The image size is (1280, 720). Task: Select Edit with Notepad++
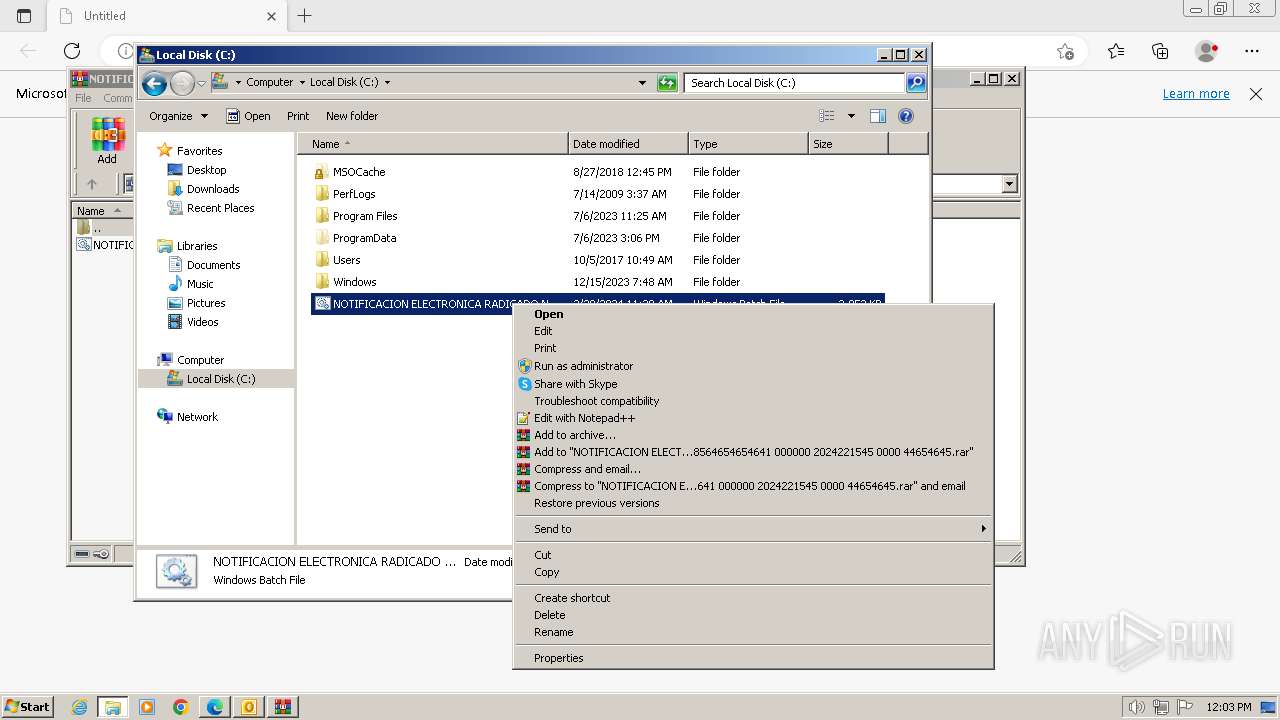click(753, 418)
